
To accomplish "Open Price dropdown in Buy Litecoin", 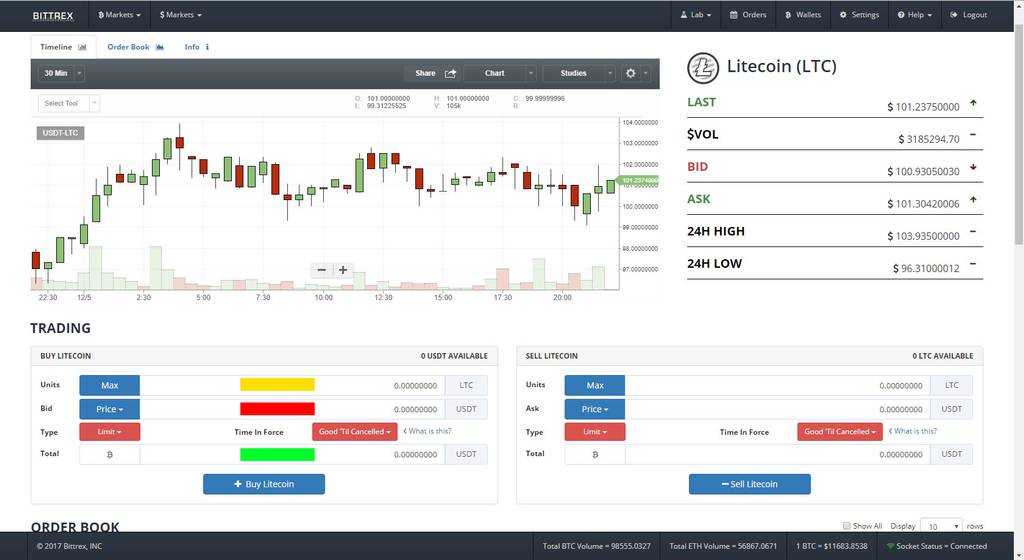I will pyautogui.click(x=110, y=409).
